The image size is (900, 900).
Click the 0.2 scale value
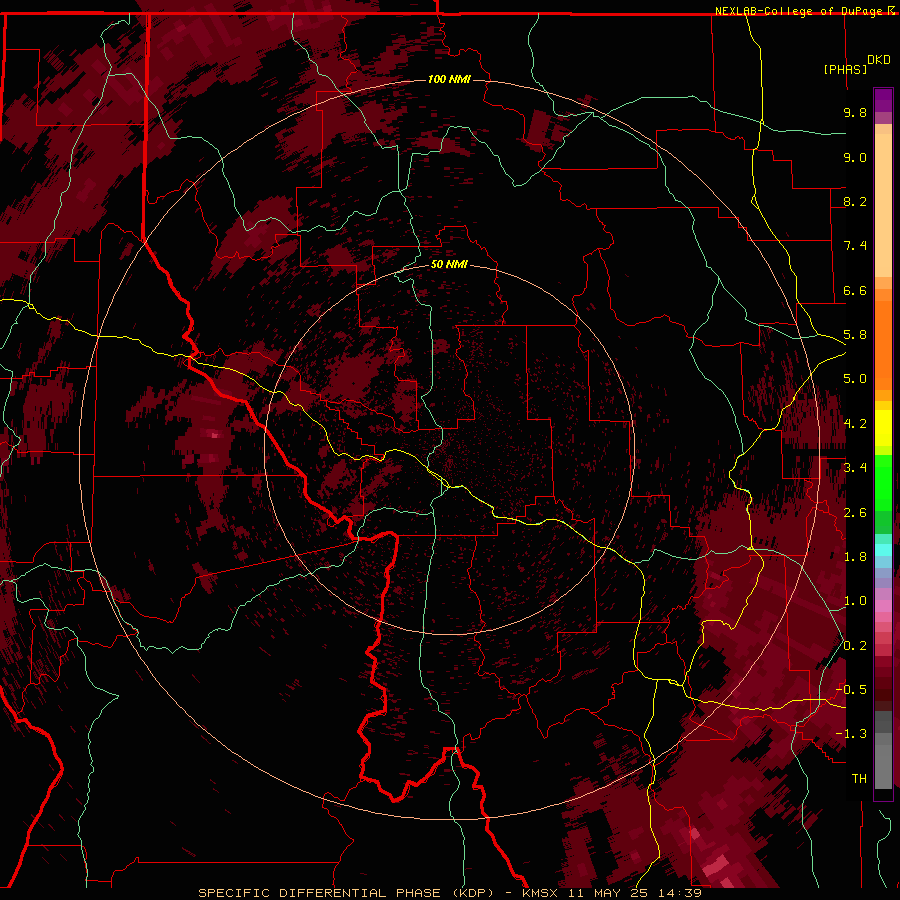tap(855, 646)
